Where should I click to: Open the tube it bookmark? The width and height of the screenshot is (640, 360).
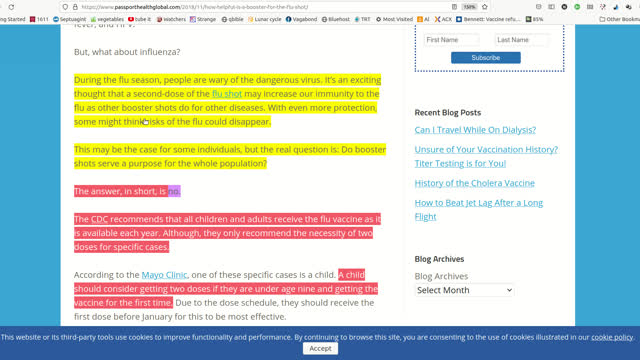[x=139, y=19]
